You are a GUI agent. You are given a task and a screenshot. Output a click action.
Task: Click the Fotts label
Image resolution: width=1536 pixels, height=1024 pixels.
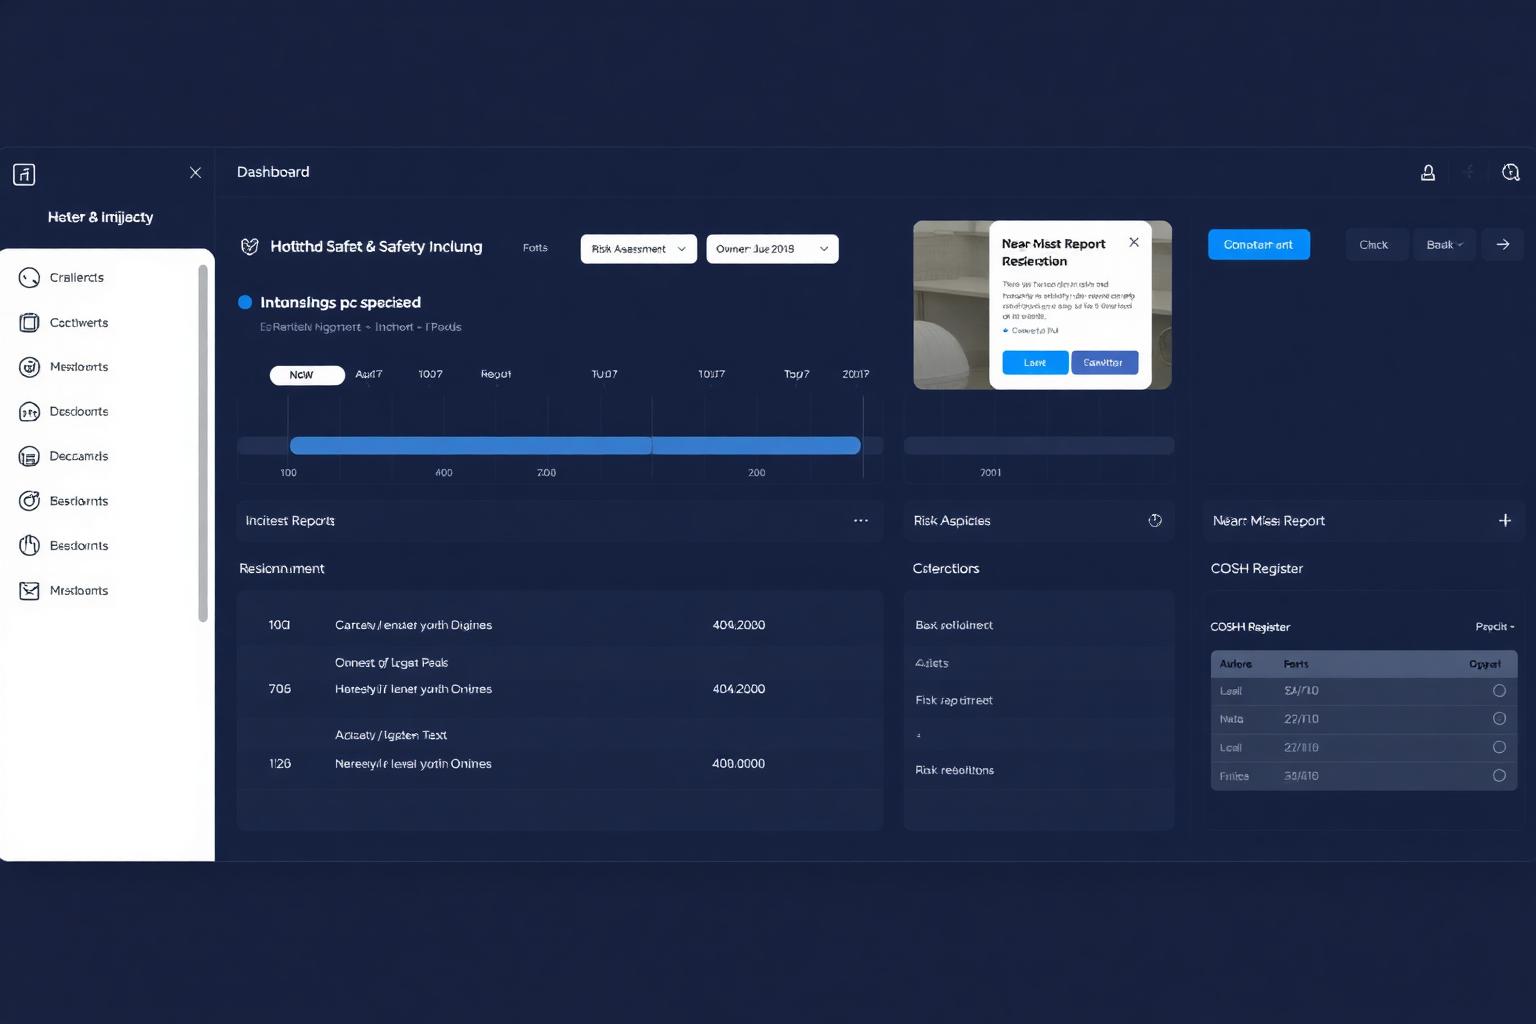pyautogui.click(x=535, y=248)
